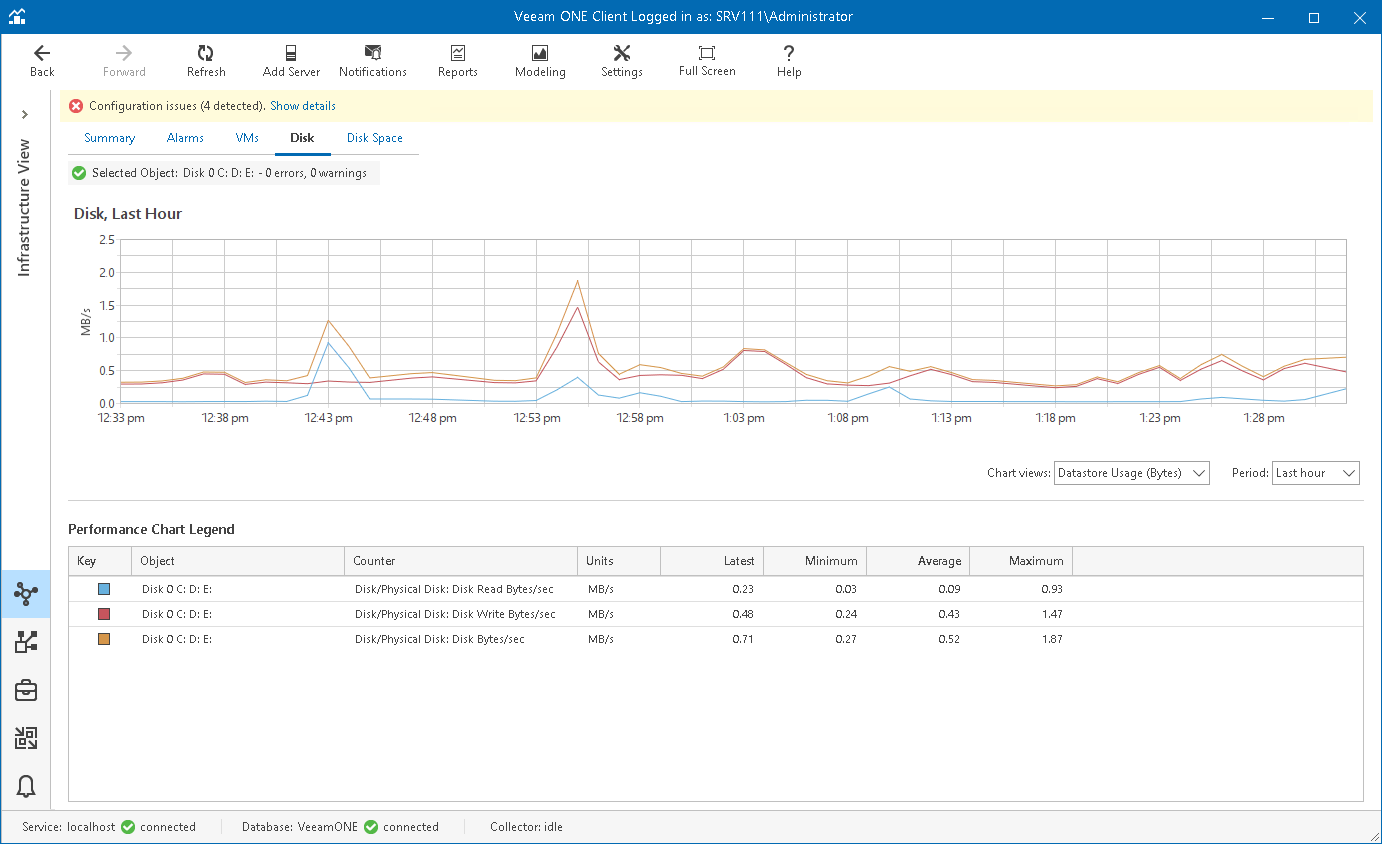Open the Notifications toolbar item
1382x844 pixels.
point(373,60)
